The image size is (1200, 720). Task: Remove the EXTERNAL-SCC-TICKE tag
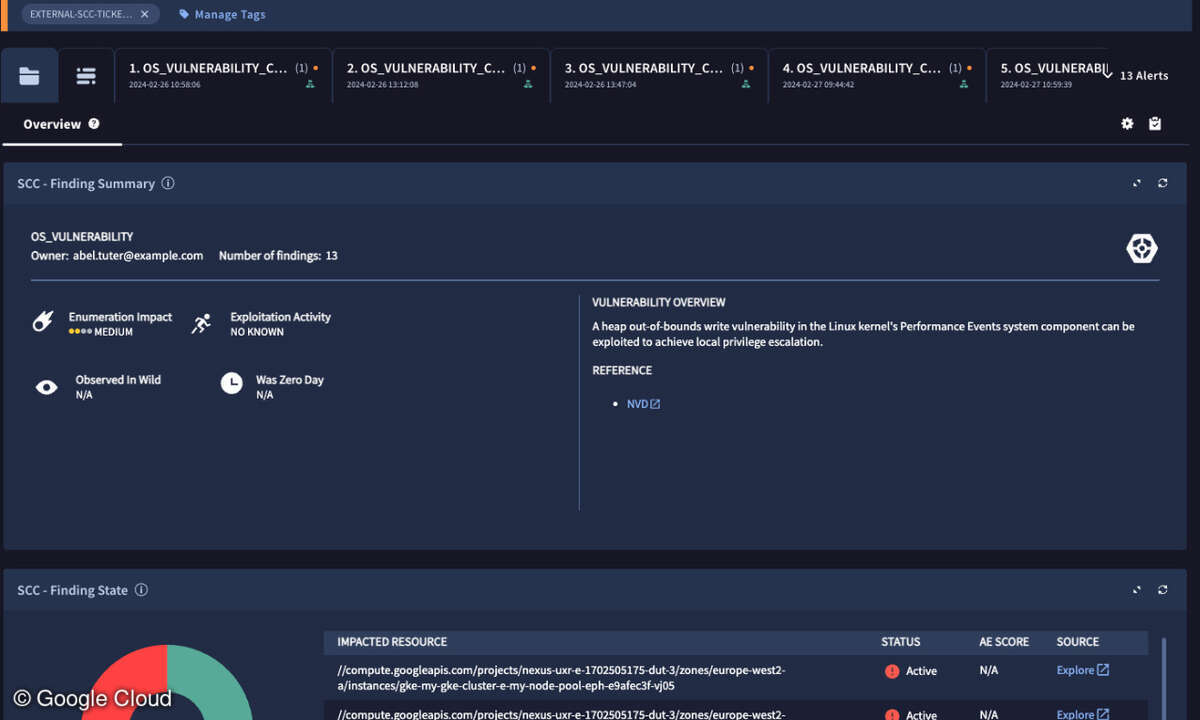145,14
